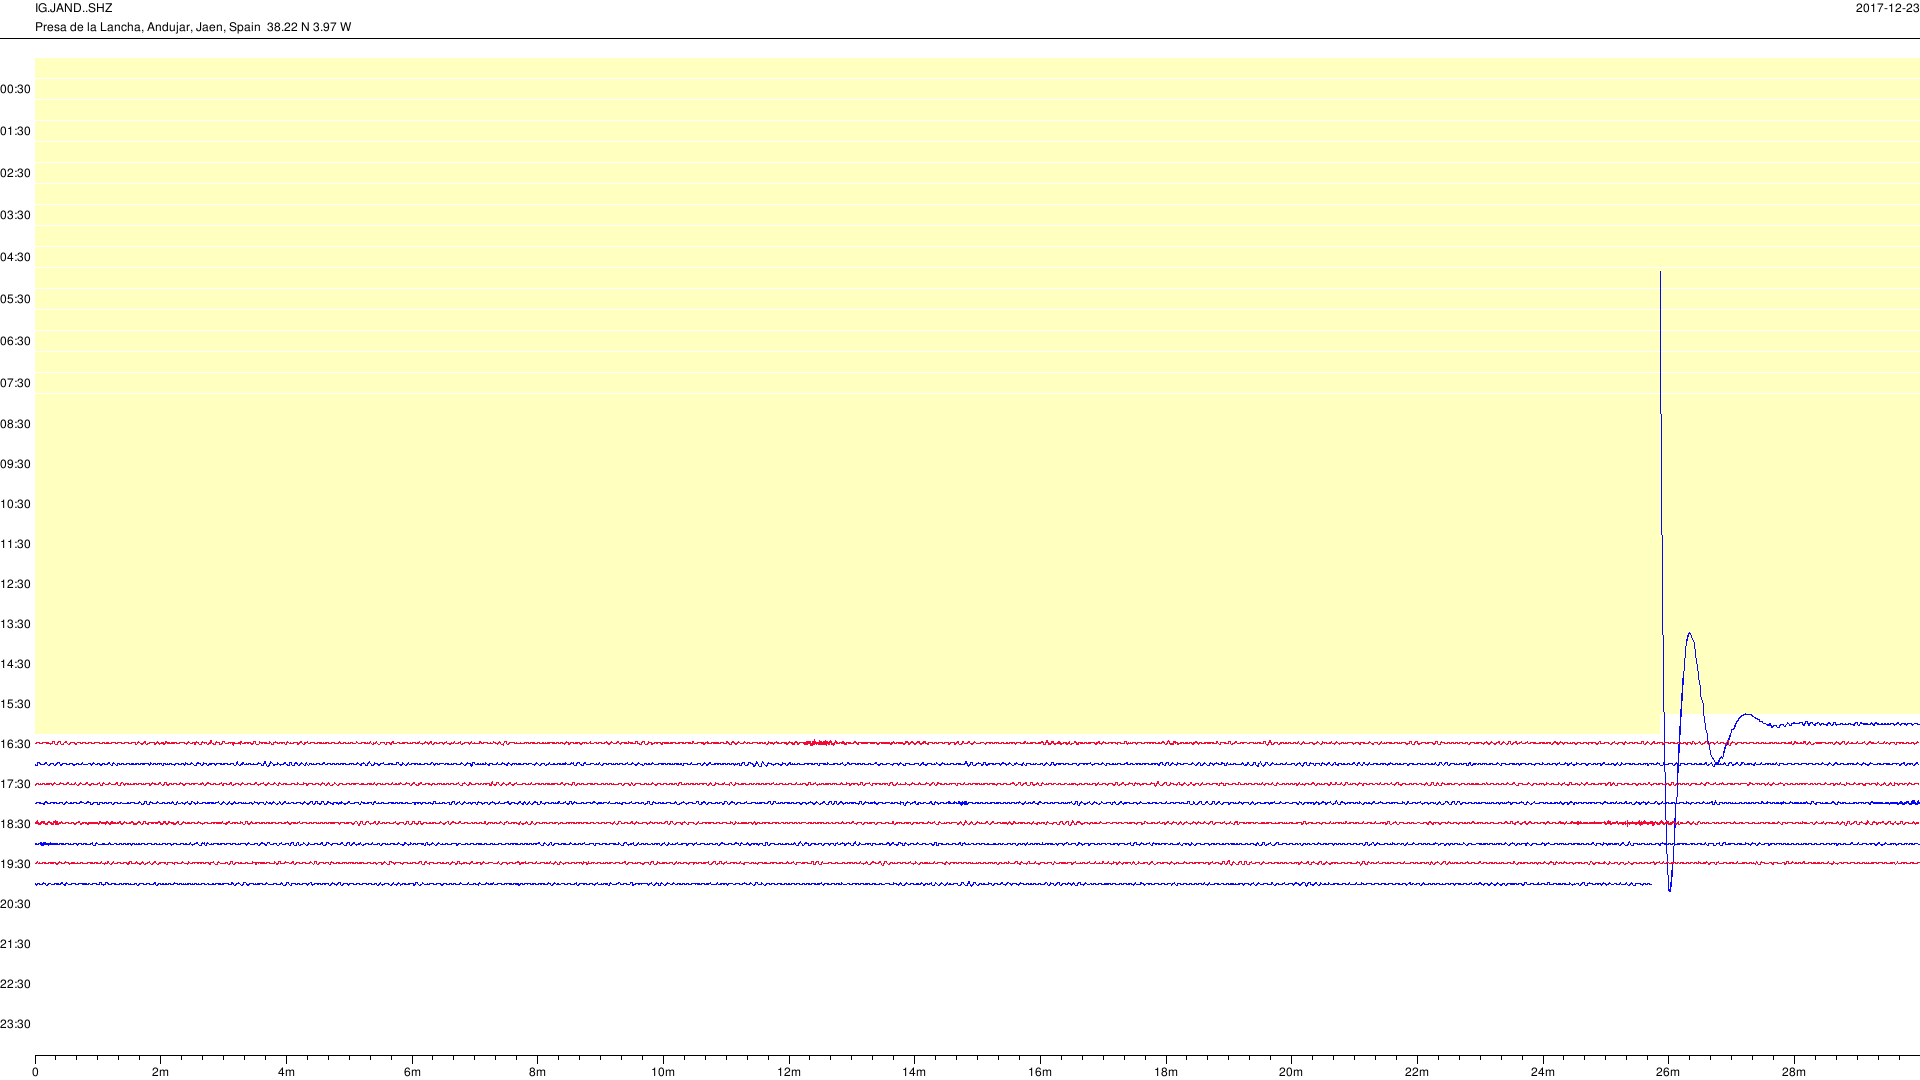Click the 15:30 time row label
The height and width of the screenshot is (1080, 1920).
coord(15,704)
